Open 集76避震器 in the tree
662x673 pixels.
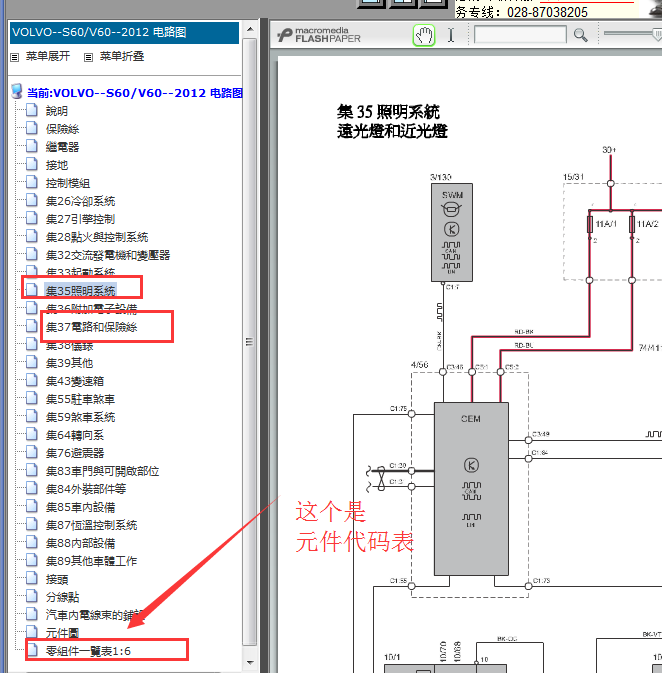[x=75, y=453]
